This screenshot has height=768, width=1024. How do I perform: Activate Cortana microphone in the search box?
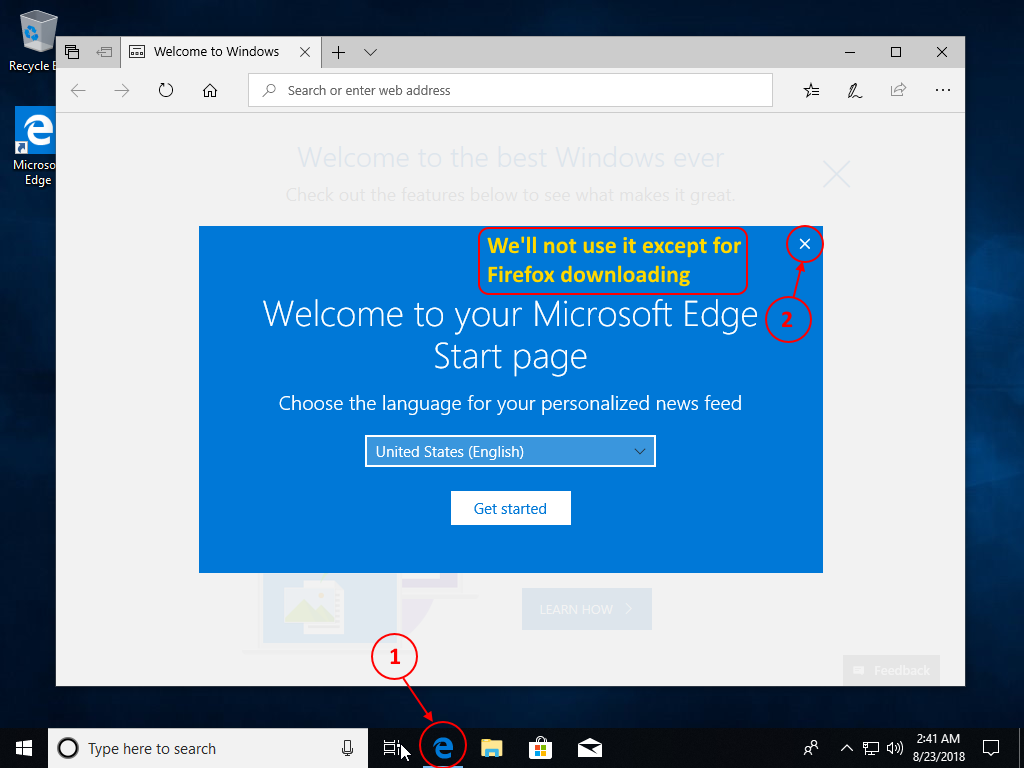347,748
